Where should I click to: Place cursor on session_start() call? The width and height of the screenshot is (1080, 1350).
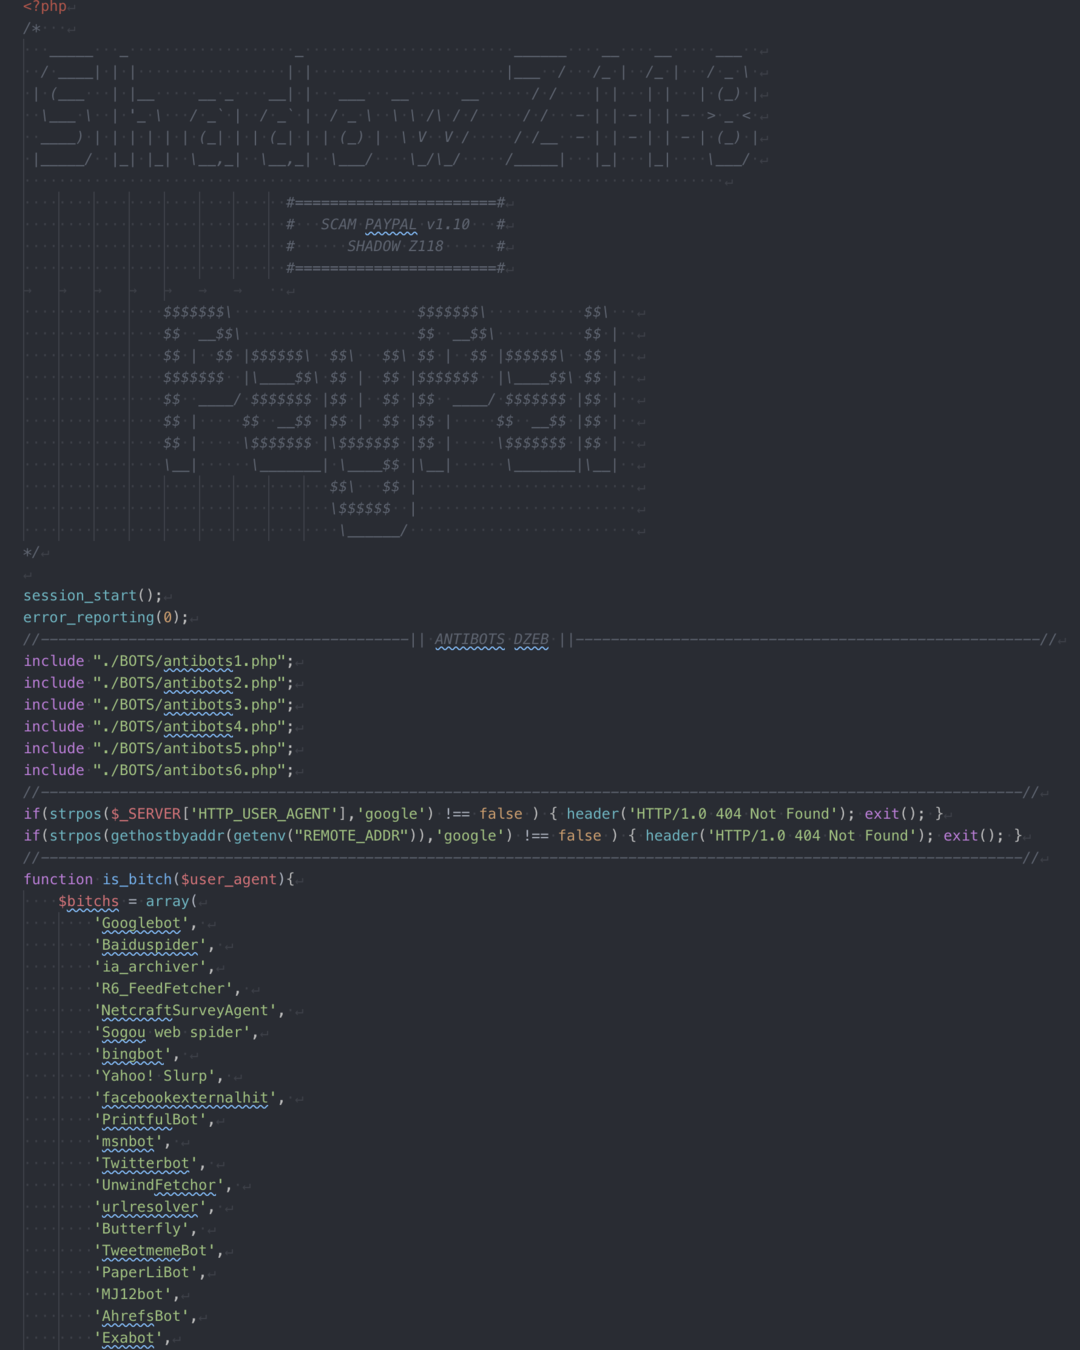[91, 596]
